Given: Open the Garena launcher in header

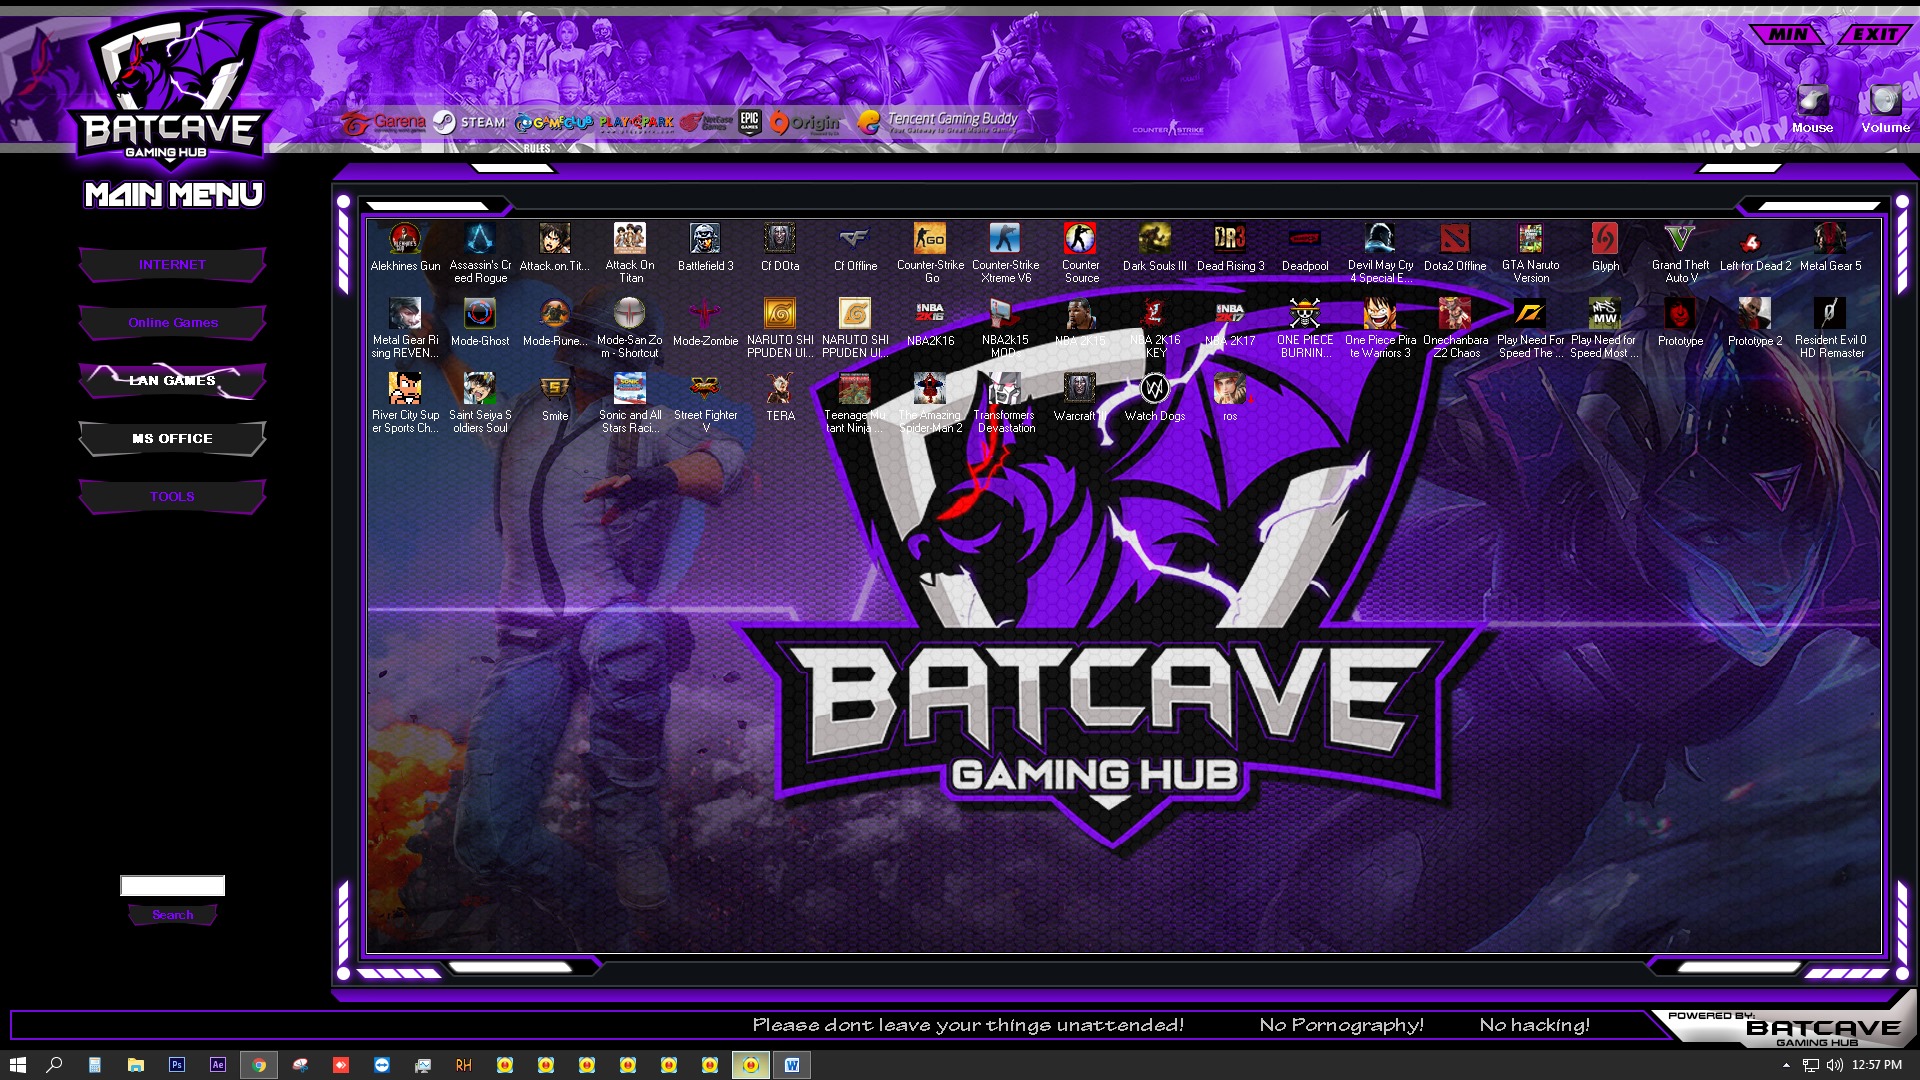Looking at the screenshot, I should [x=383, y=122].
